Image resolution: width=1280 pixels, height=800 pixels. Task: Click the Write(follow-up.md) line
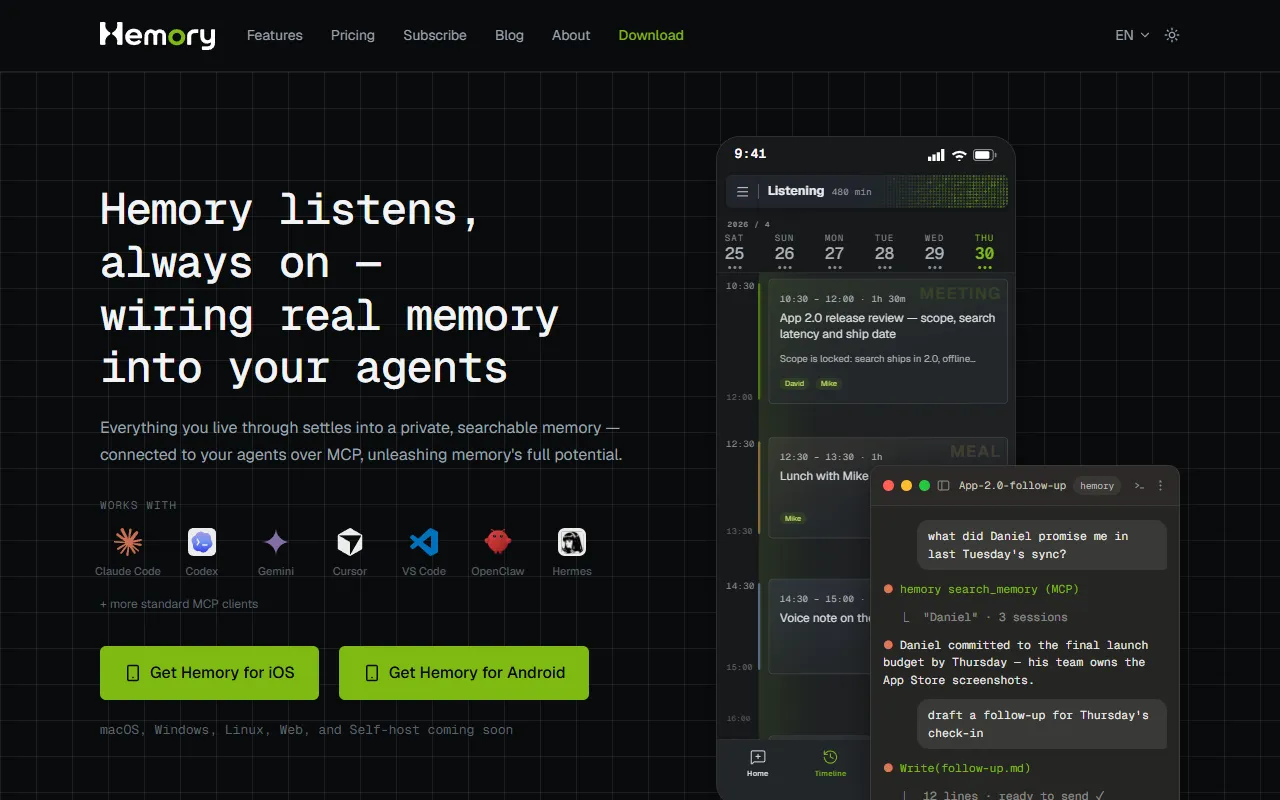[x=957, y=768]
